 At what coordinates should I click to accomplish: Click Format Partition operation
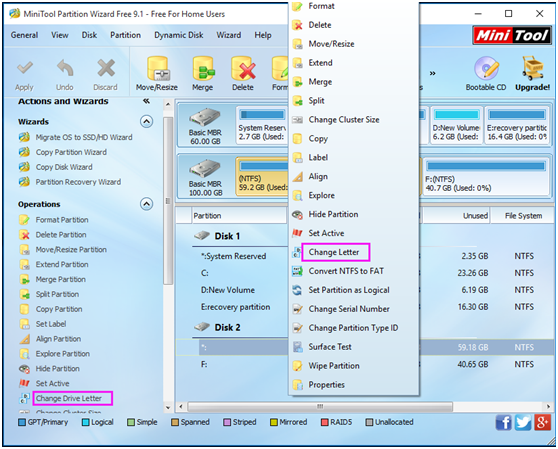[62, 220]
